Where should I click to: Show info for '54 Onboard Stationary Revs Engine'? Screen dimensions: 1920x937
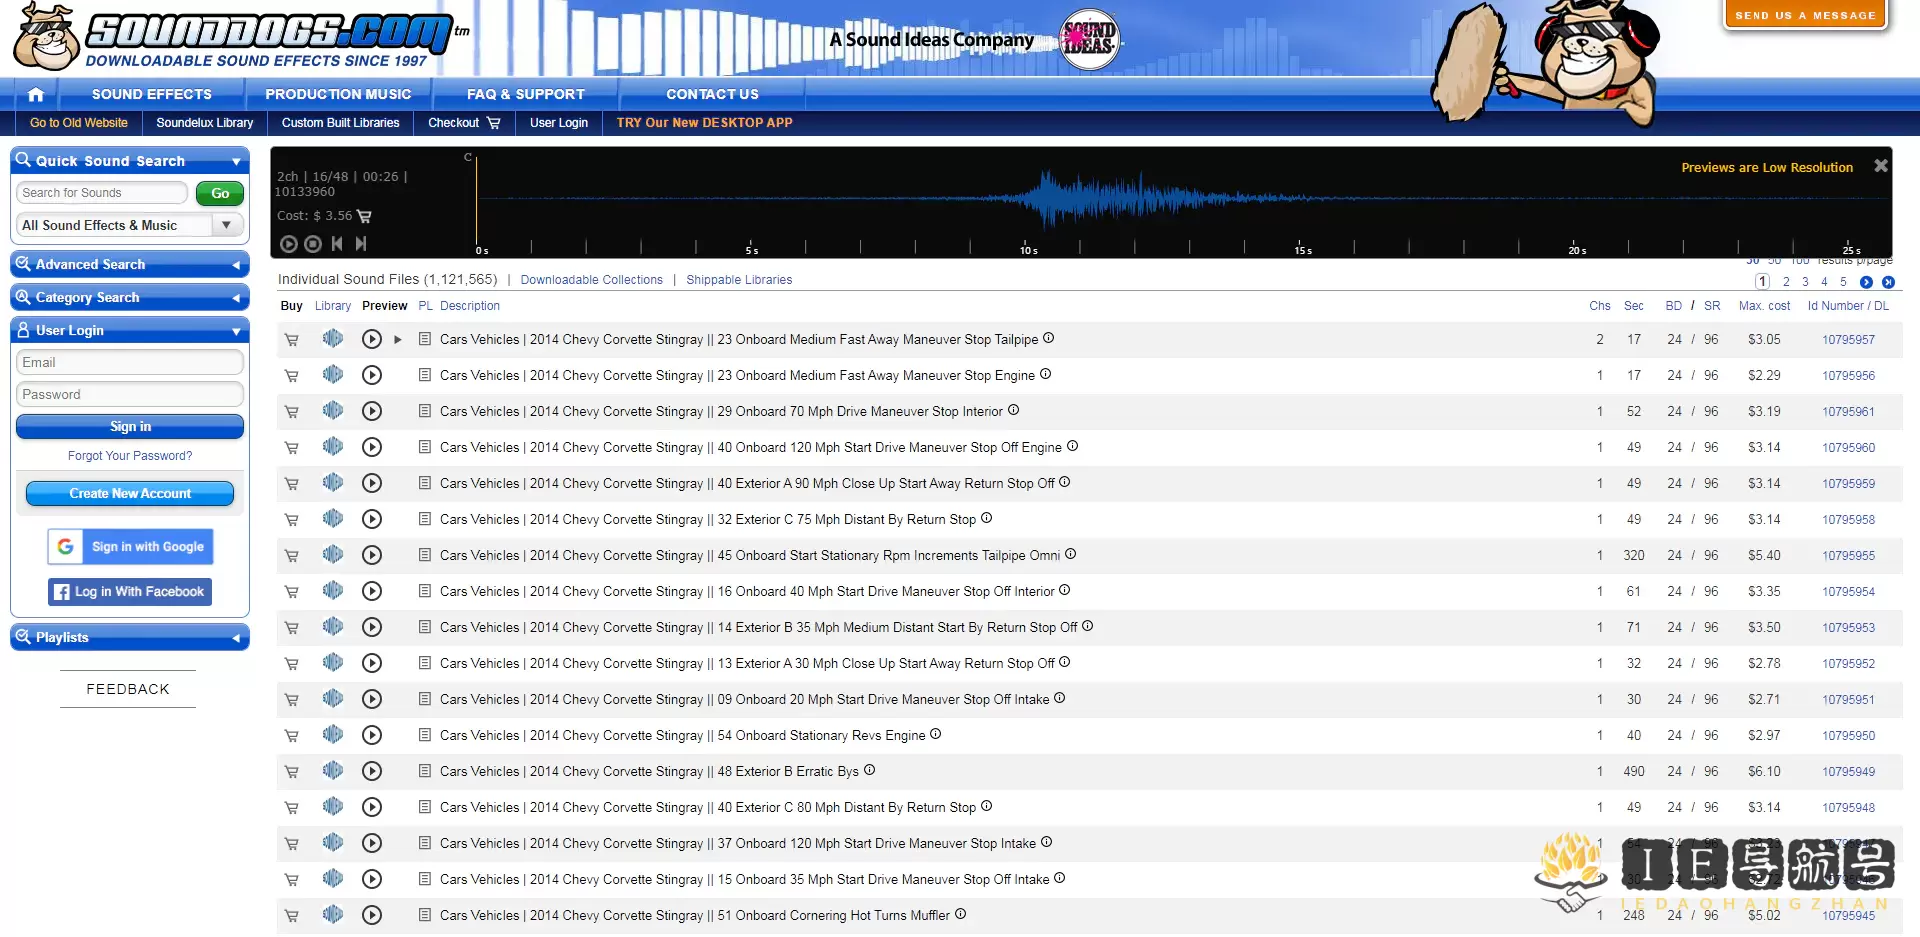coord(936,734)
